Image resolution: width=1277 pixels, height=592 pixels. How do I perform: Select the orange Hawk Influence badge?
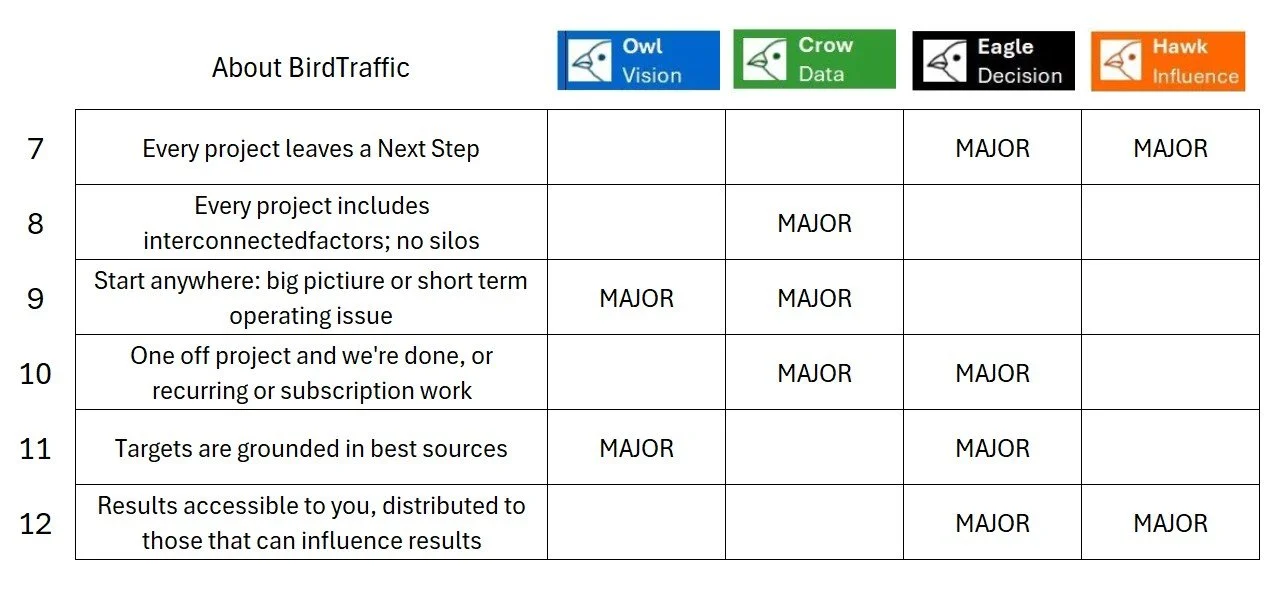coord(1168,61)
